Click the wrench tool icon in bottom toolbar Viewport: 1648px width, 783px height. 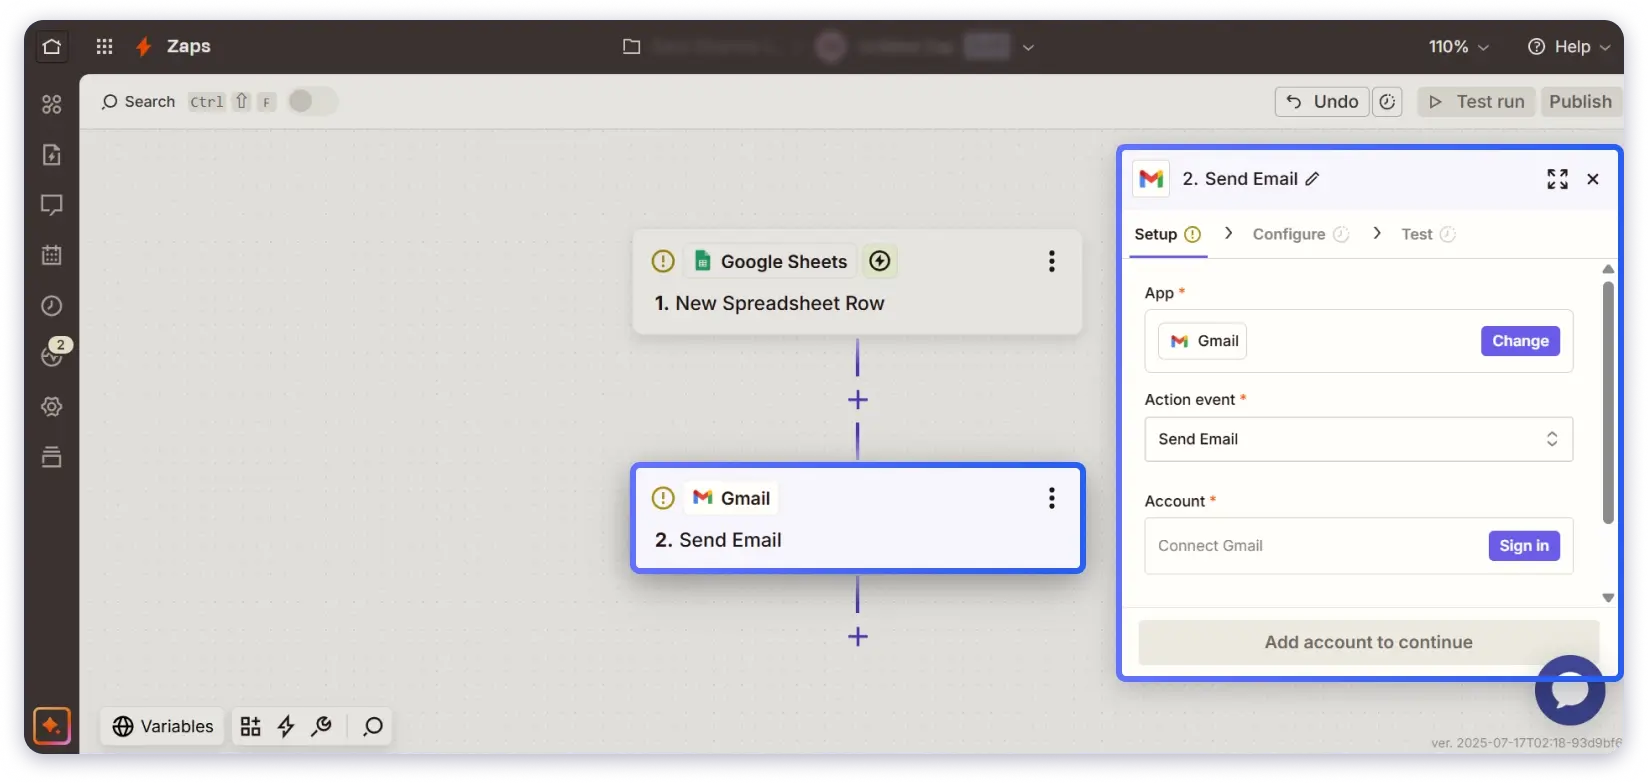coord(321,726)
